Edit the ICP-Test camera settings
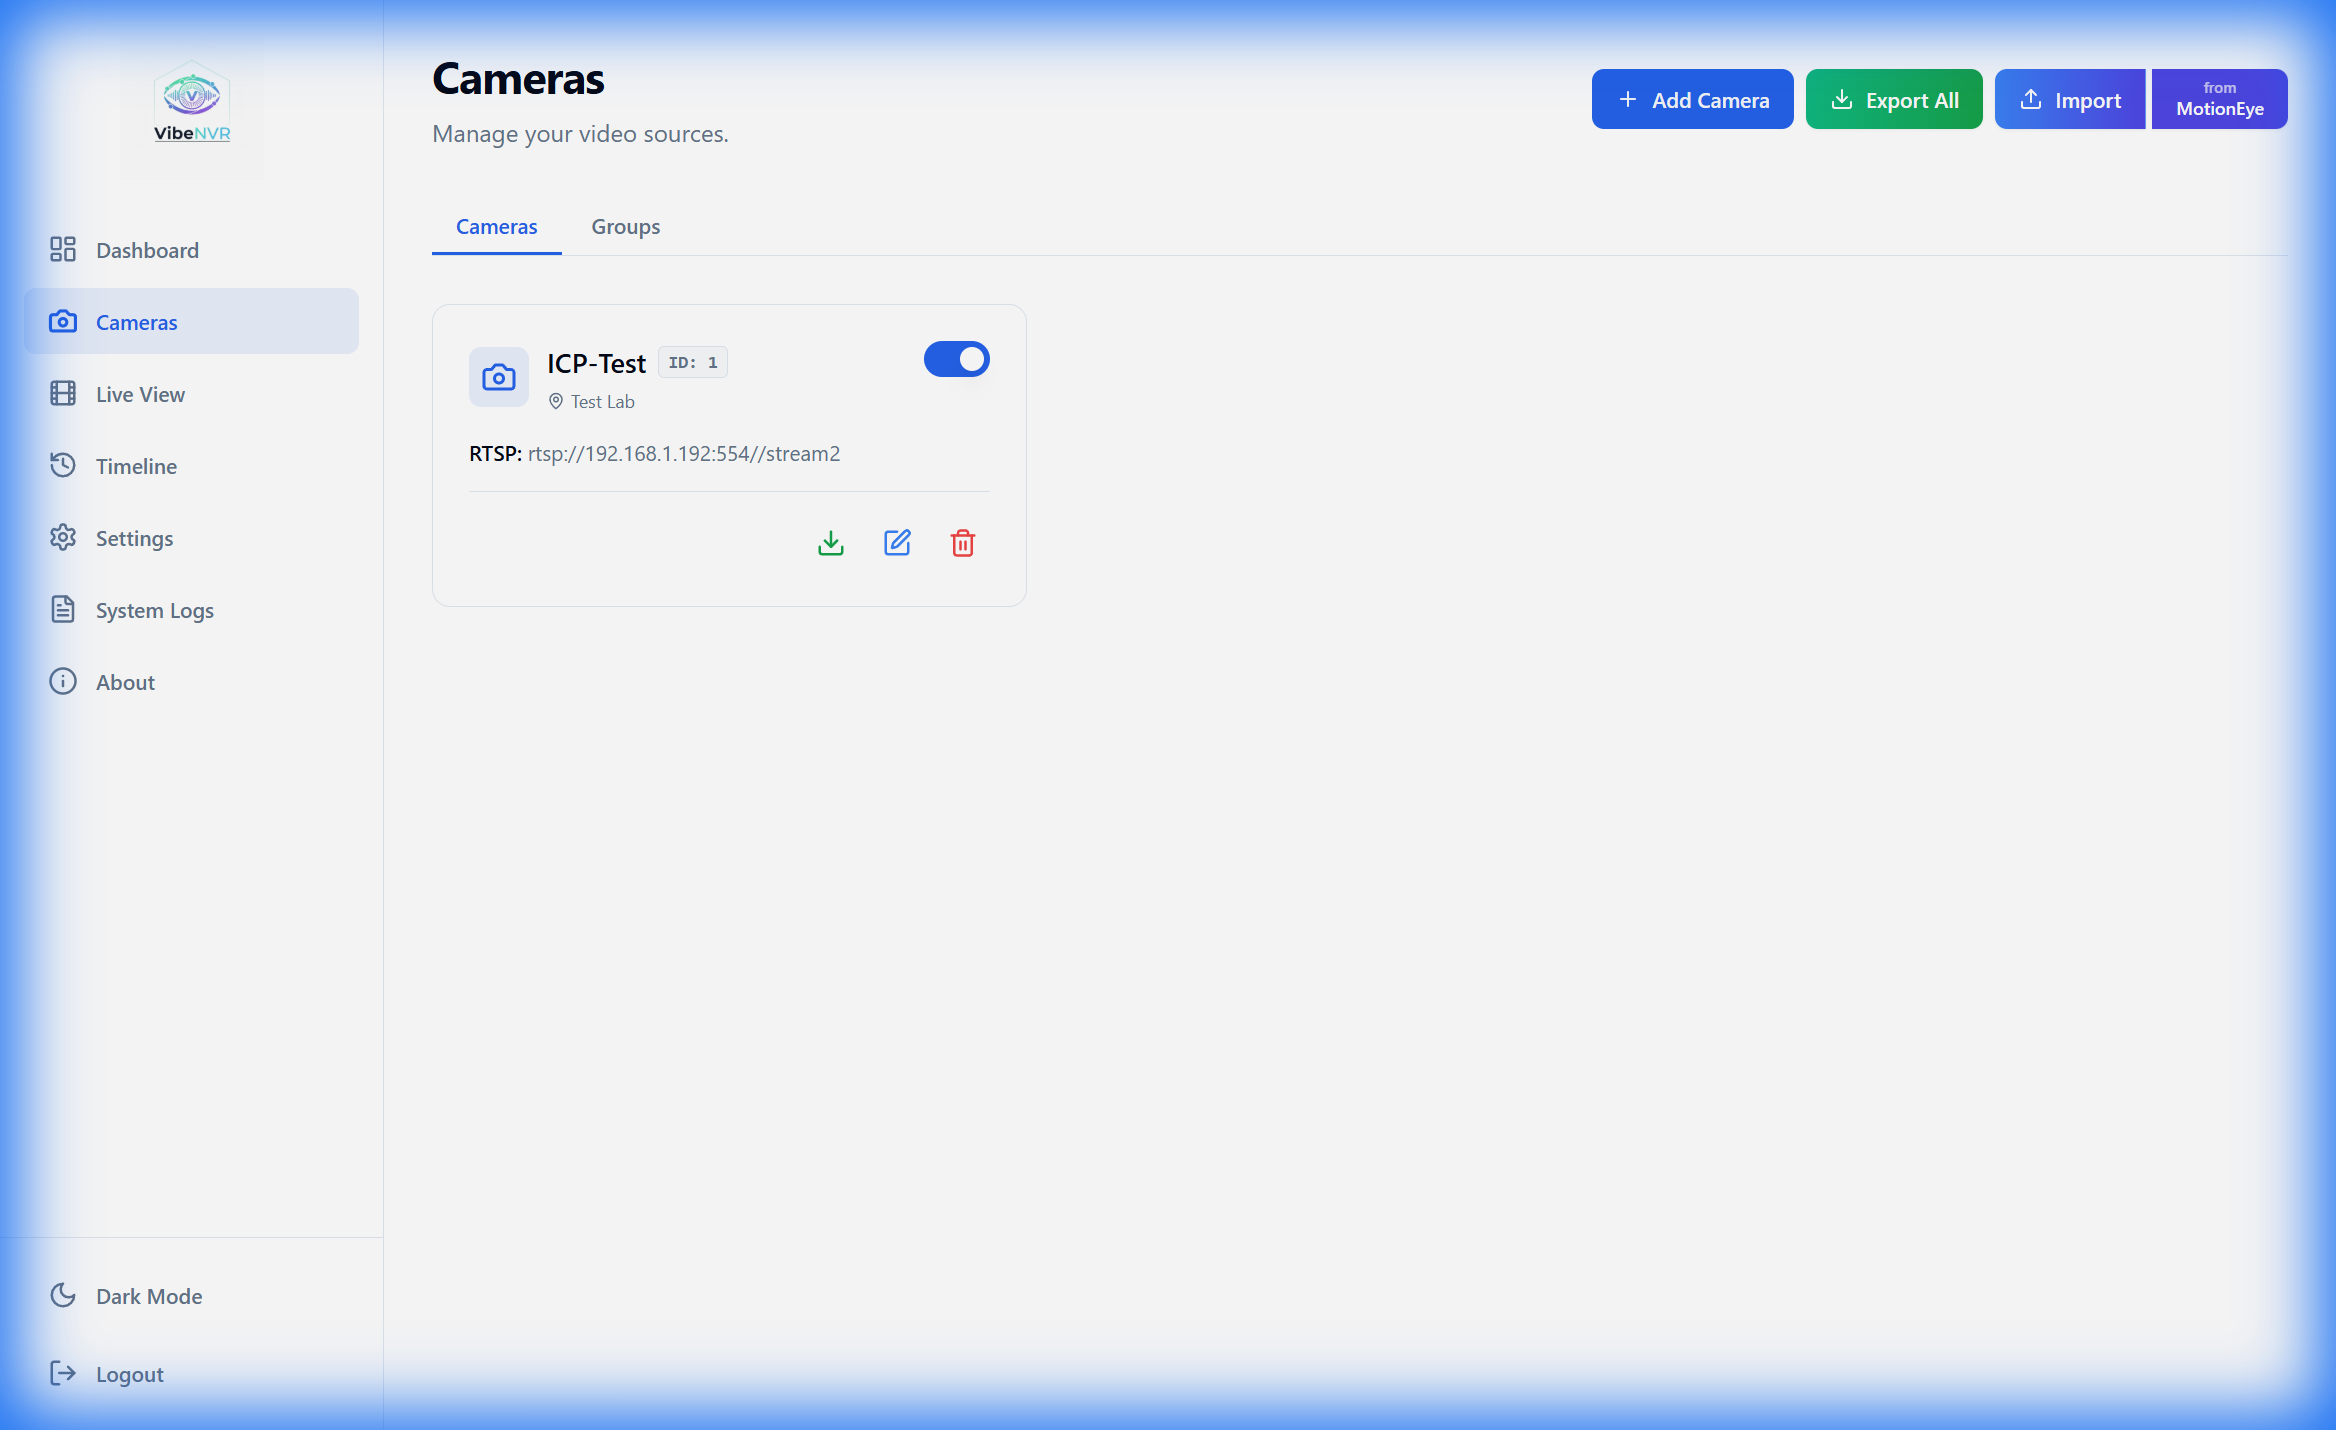Screen dimensions: 2336x1430 897,543
